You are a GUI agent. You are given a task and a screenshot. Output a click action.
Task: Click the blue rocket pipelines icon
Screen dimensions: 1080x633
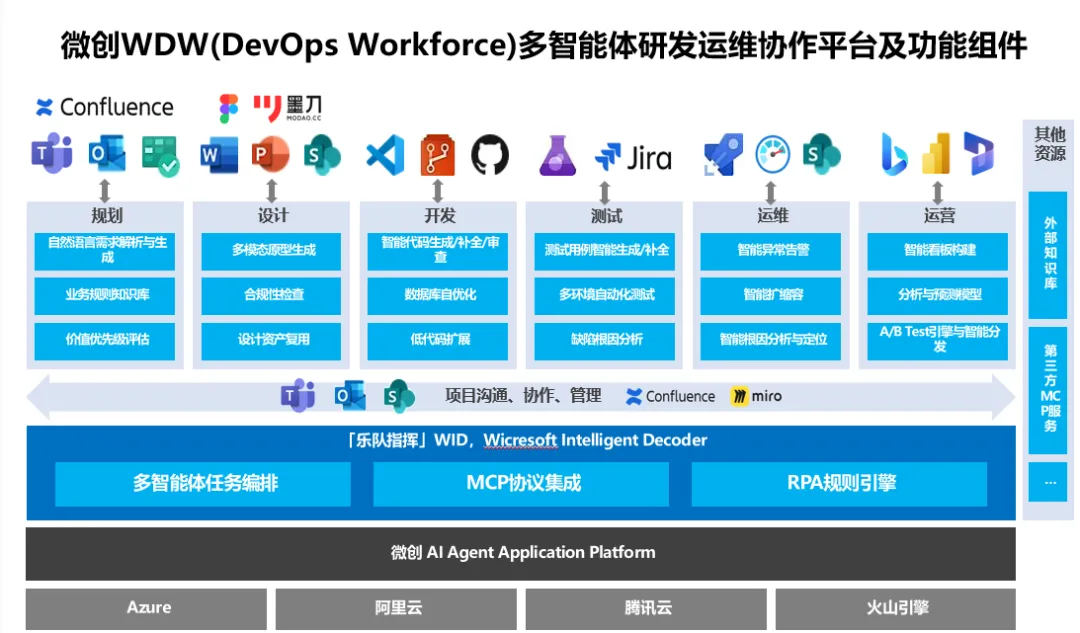(x=723, y=155)
